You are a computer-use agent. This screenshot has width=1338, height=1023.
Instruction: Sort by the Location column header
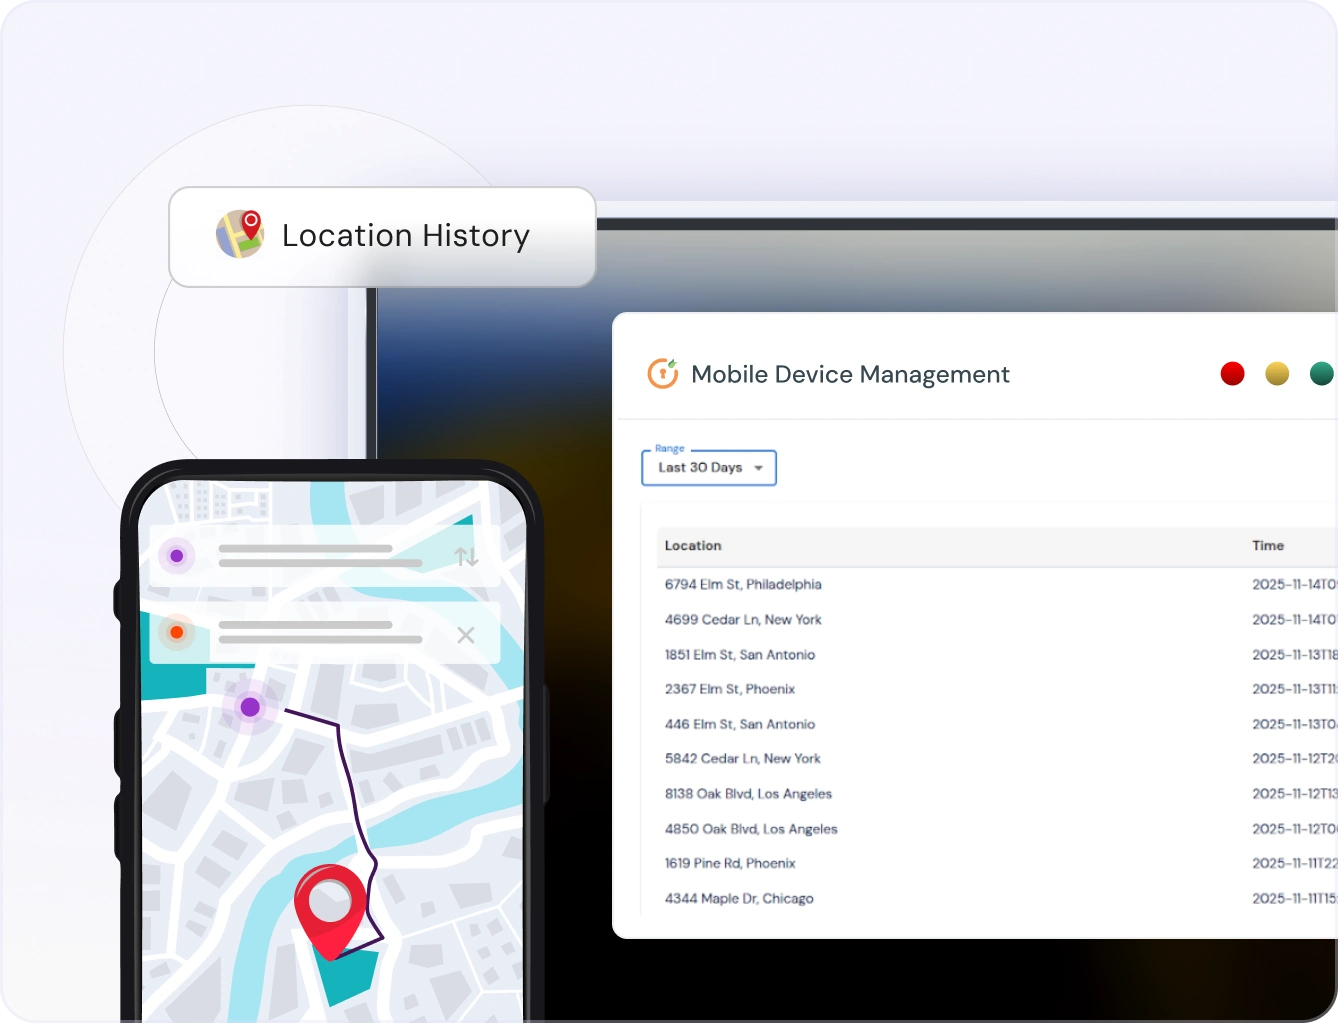coord(693,546)
